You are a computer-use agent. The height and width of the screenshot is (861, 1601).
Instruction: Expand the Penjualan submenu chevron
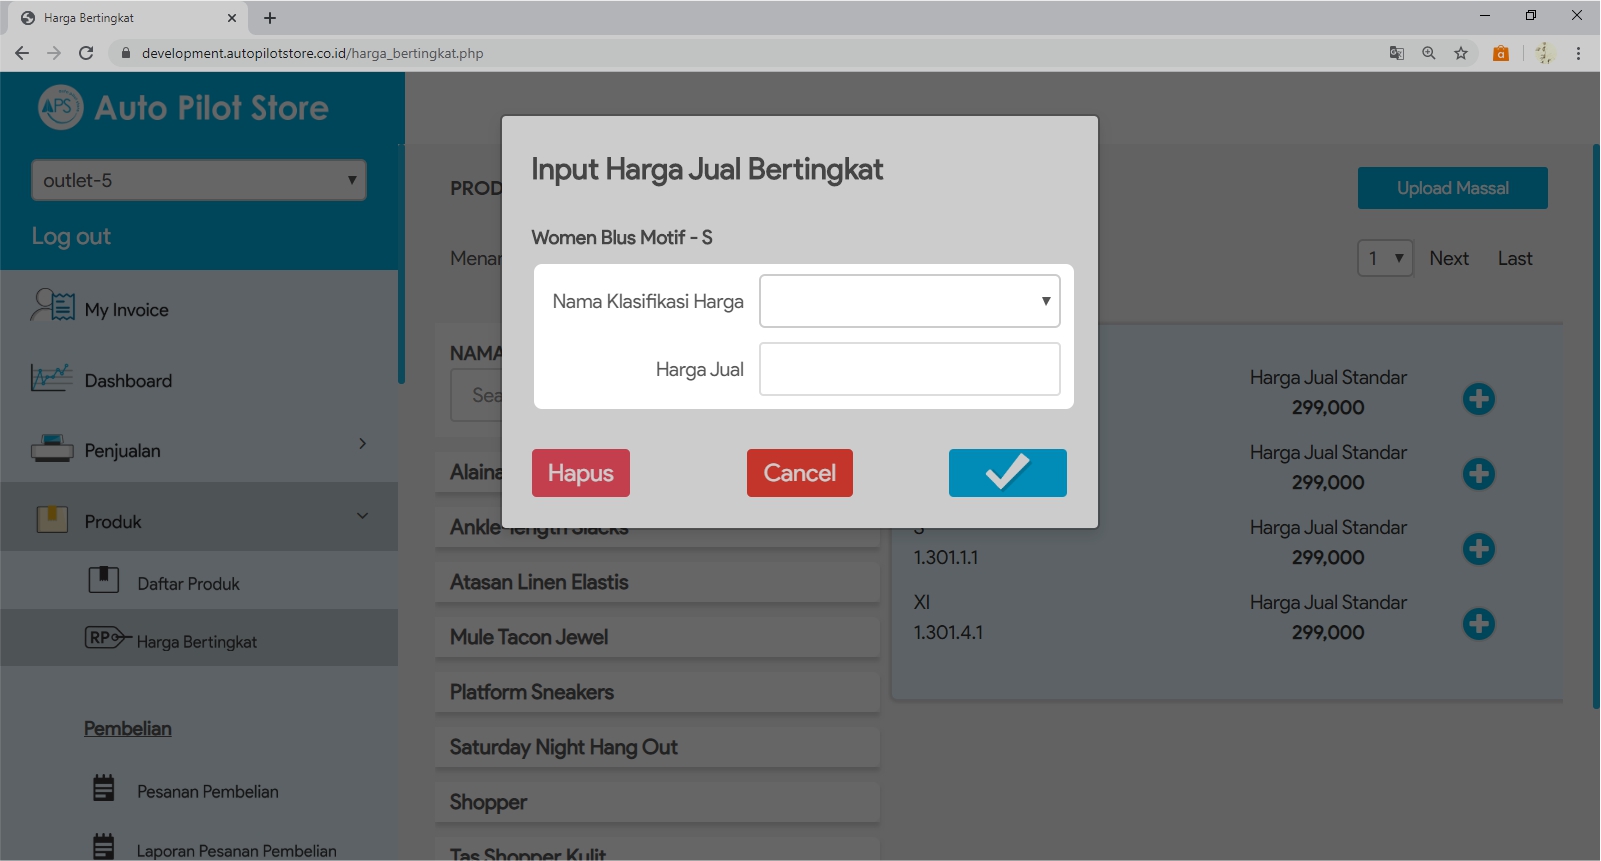362,443
